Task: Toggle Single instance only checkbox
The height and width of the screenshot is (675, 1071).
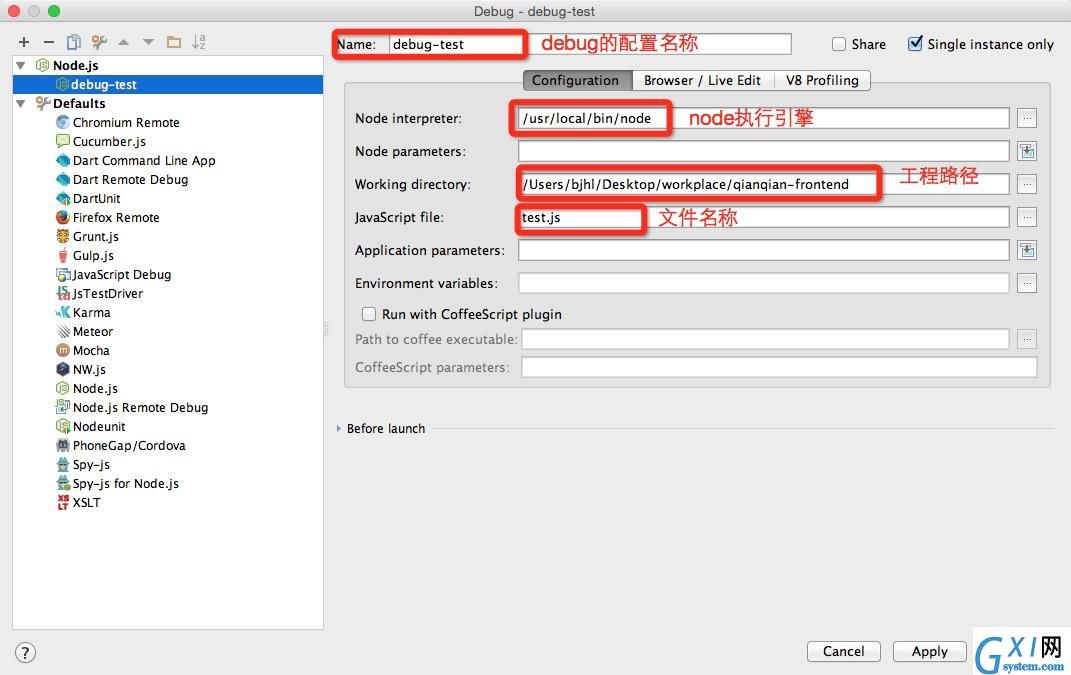Action: (915, 44)
